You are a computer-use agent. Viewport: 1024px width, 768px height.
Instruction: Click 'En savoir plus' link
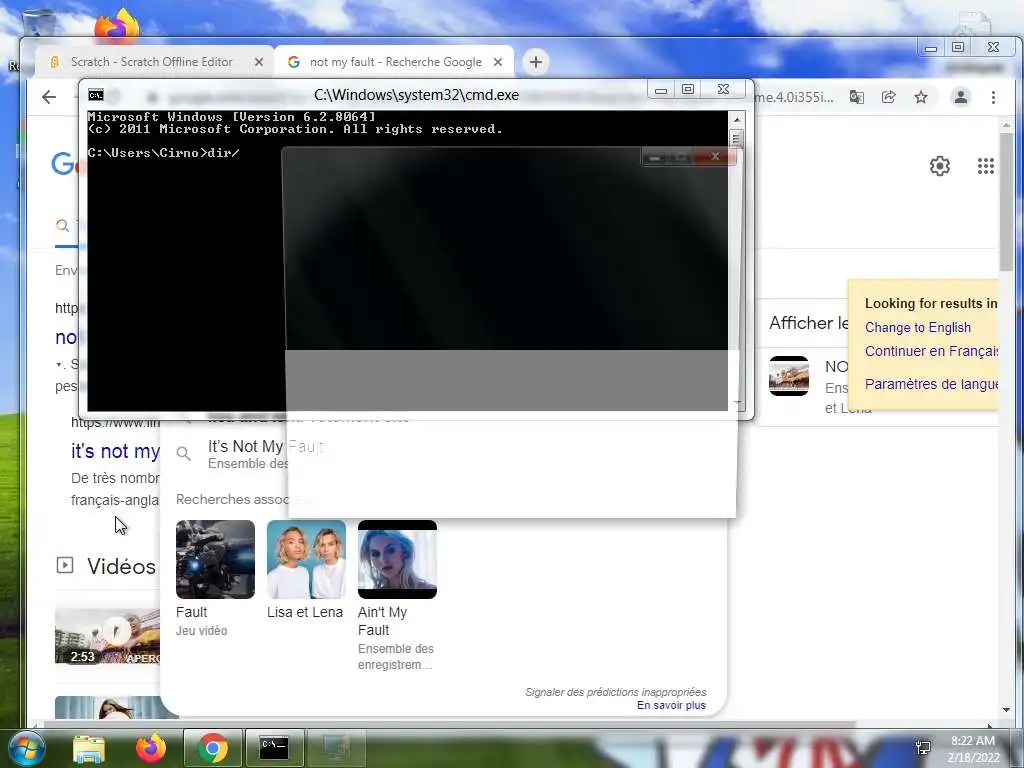pyautogui.click(x=671, y=705)
